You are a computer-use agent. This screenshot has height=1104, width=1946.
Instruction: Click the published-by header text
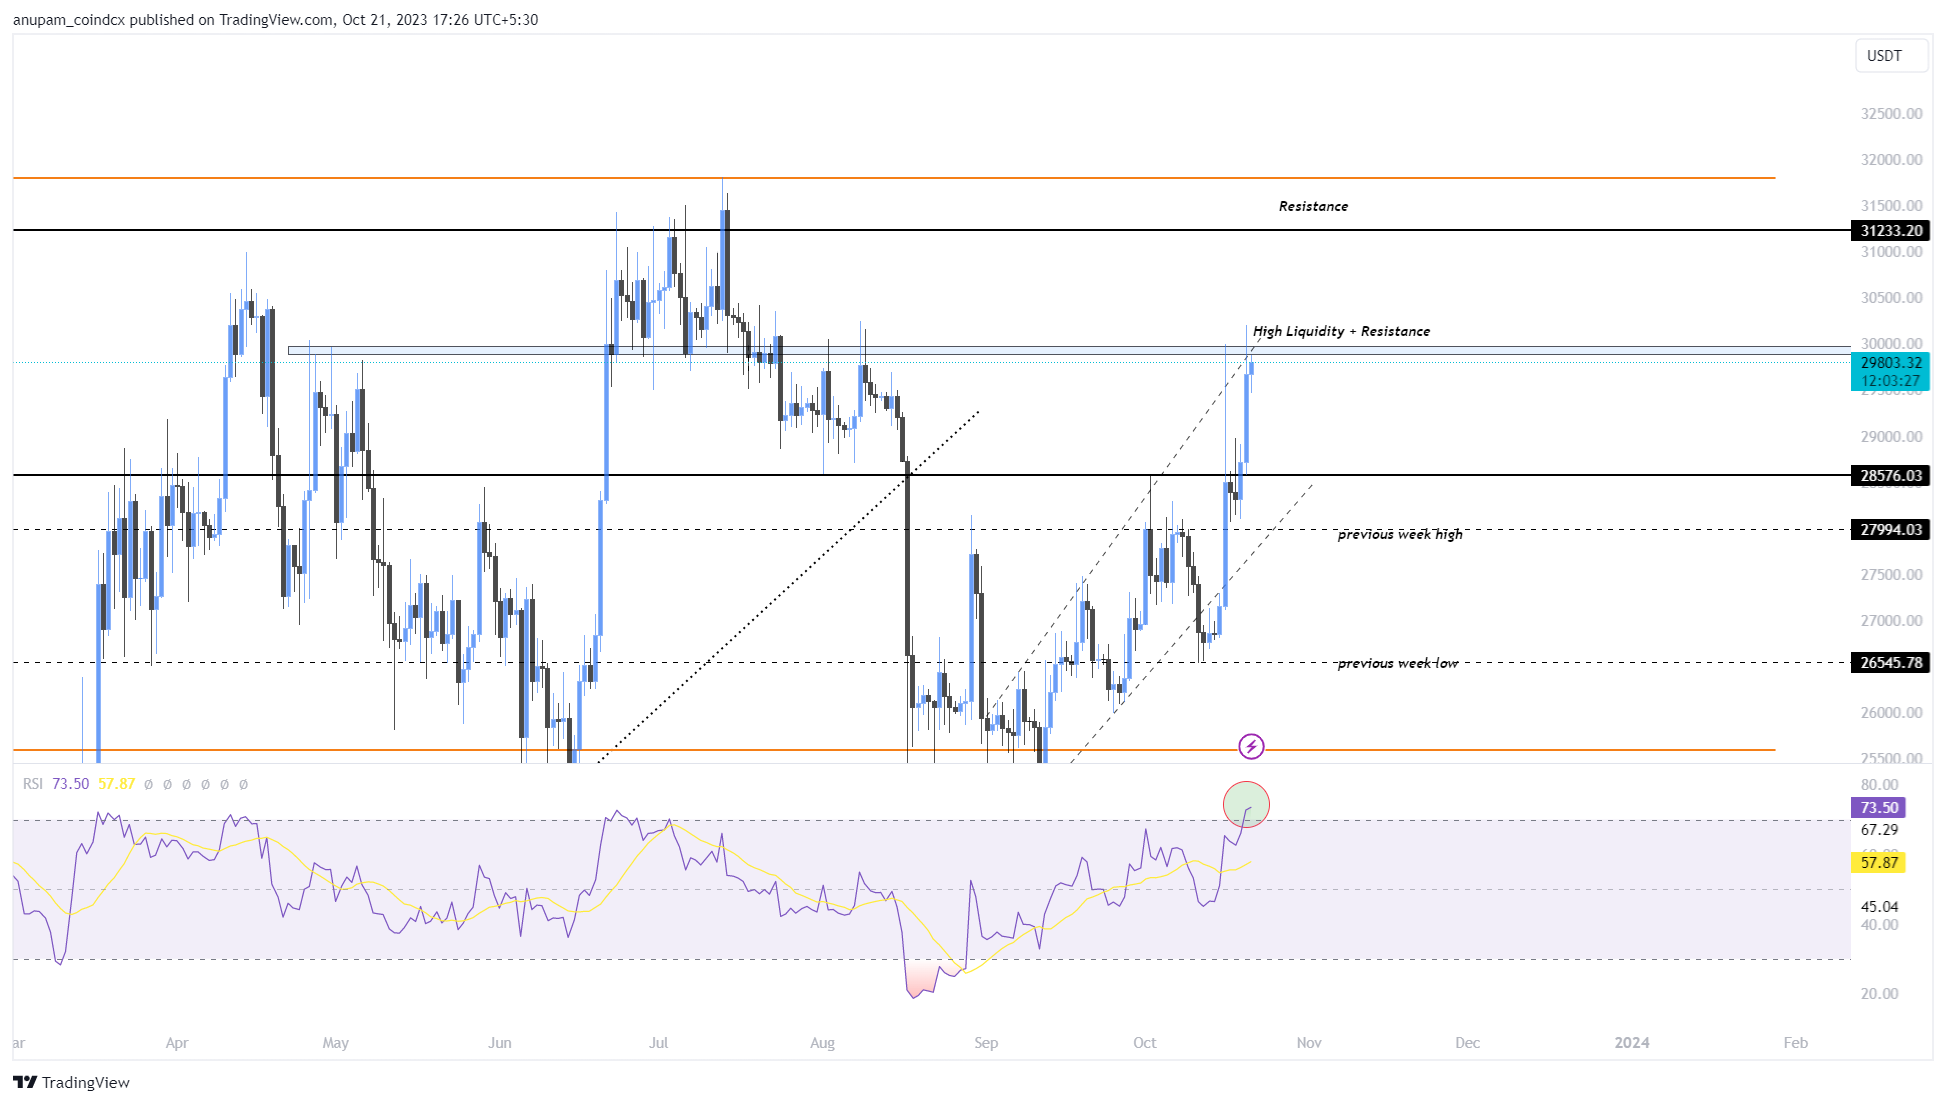click(275, 19)
